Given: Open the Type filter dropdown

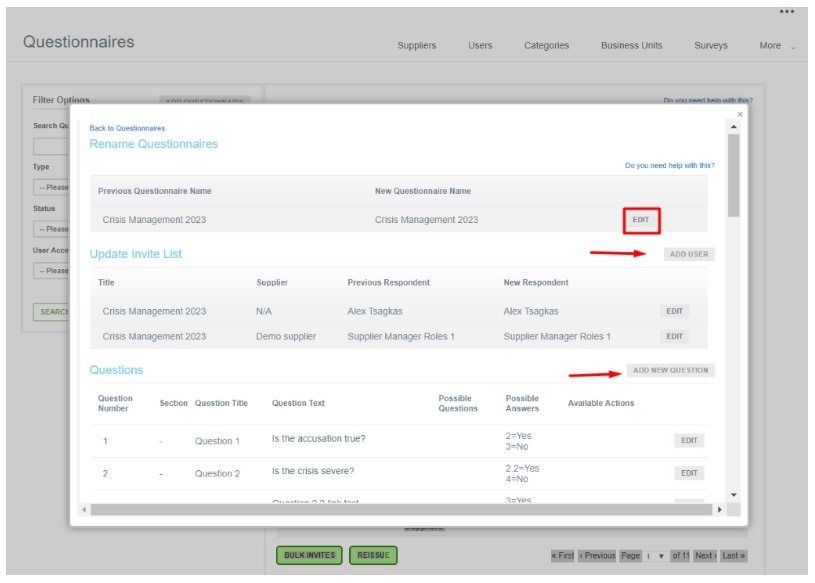Looking at the screenshot, I should pos(52,187).
